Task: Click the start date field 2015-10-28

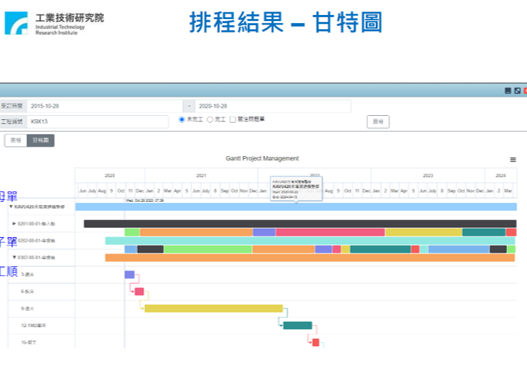Action: 105,106
